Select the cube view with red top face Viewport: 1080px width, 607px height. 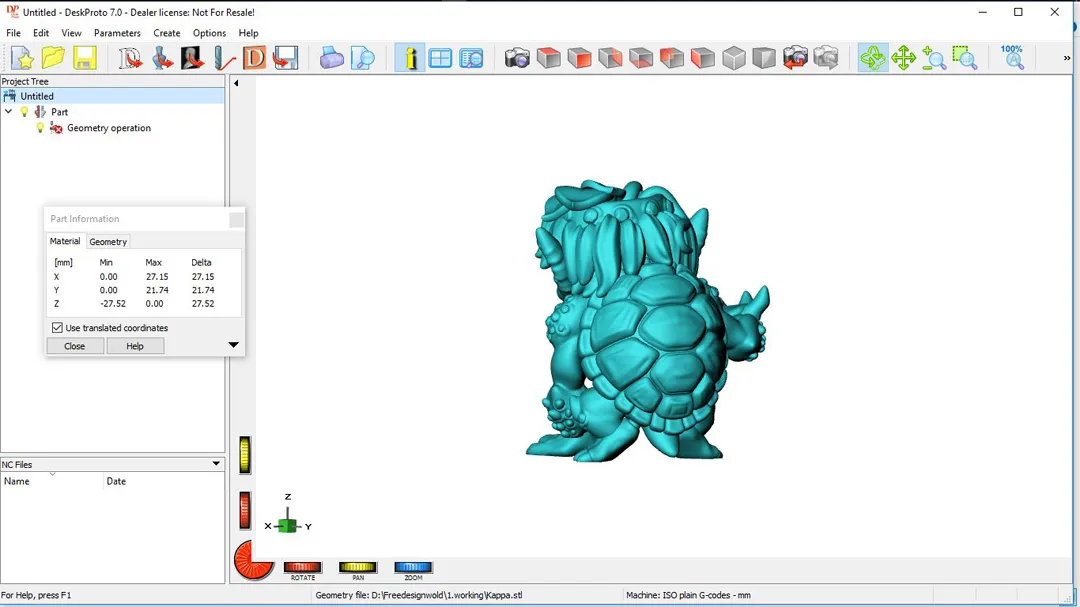pyautogui.click(x=548, y=58)
